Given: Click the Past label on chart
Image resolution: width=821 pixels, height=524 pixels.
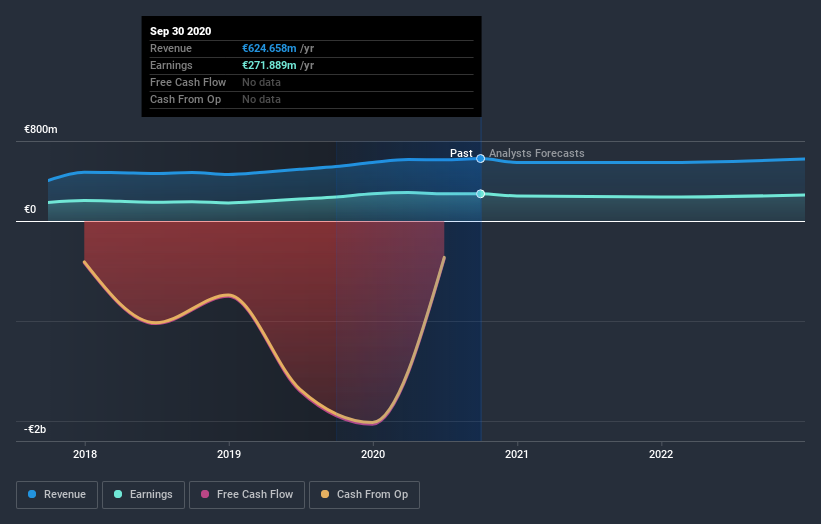Looking at the screenshot, I should [x=461, y=153].
